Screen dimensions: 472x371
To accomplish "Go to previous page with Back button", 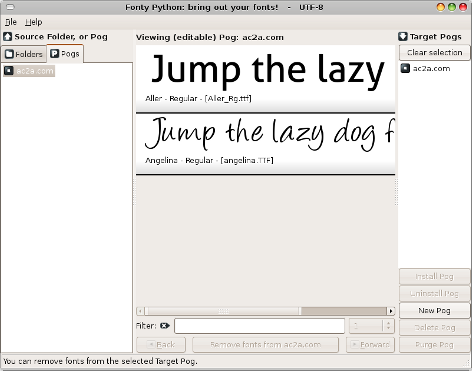I will (161, 344).
